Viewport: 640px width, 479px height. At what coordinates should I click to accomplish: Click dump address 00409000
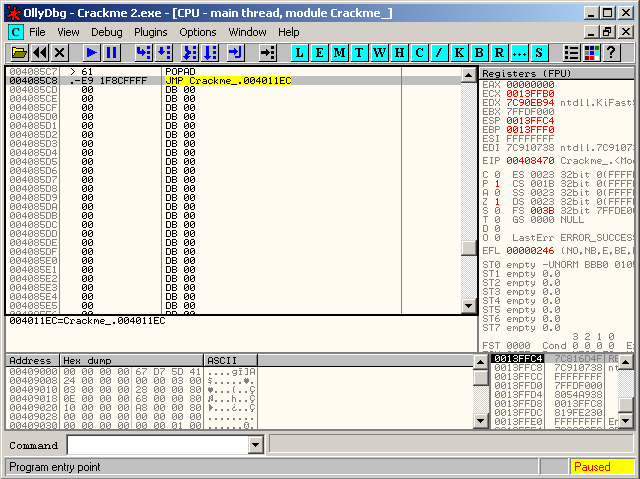(x=33, y=372)
